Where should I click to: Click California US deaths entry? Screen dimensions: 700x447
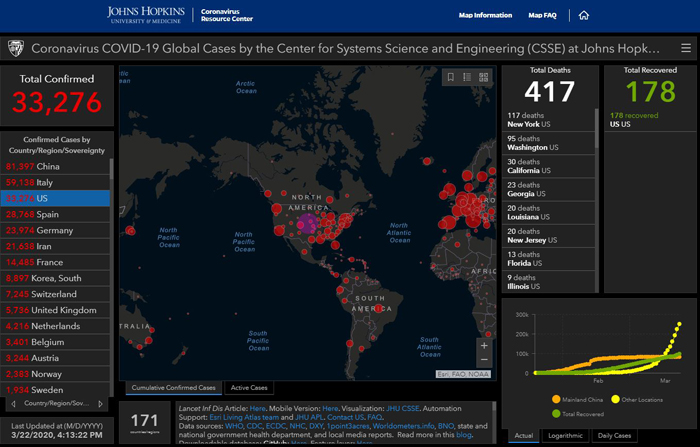(x=549, y=166)
